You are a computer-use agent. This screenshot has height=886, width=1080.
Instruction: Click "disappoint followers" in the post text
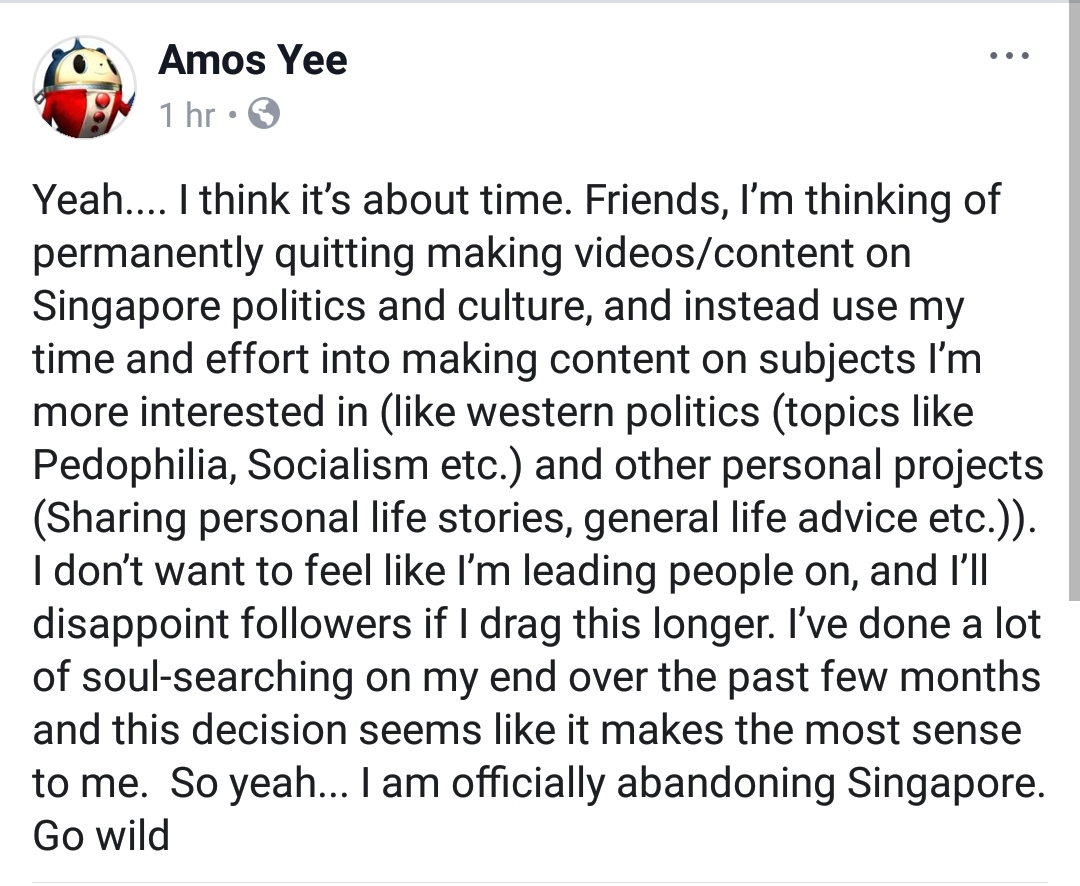tap(222, 625)
